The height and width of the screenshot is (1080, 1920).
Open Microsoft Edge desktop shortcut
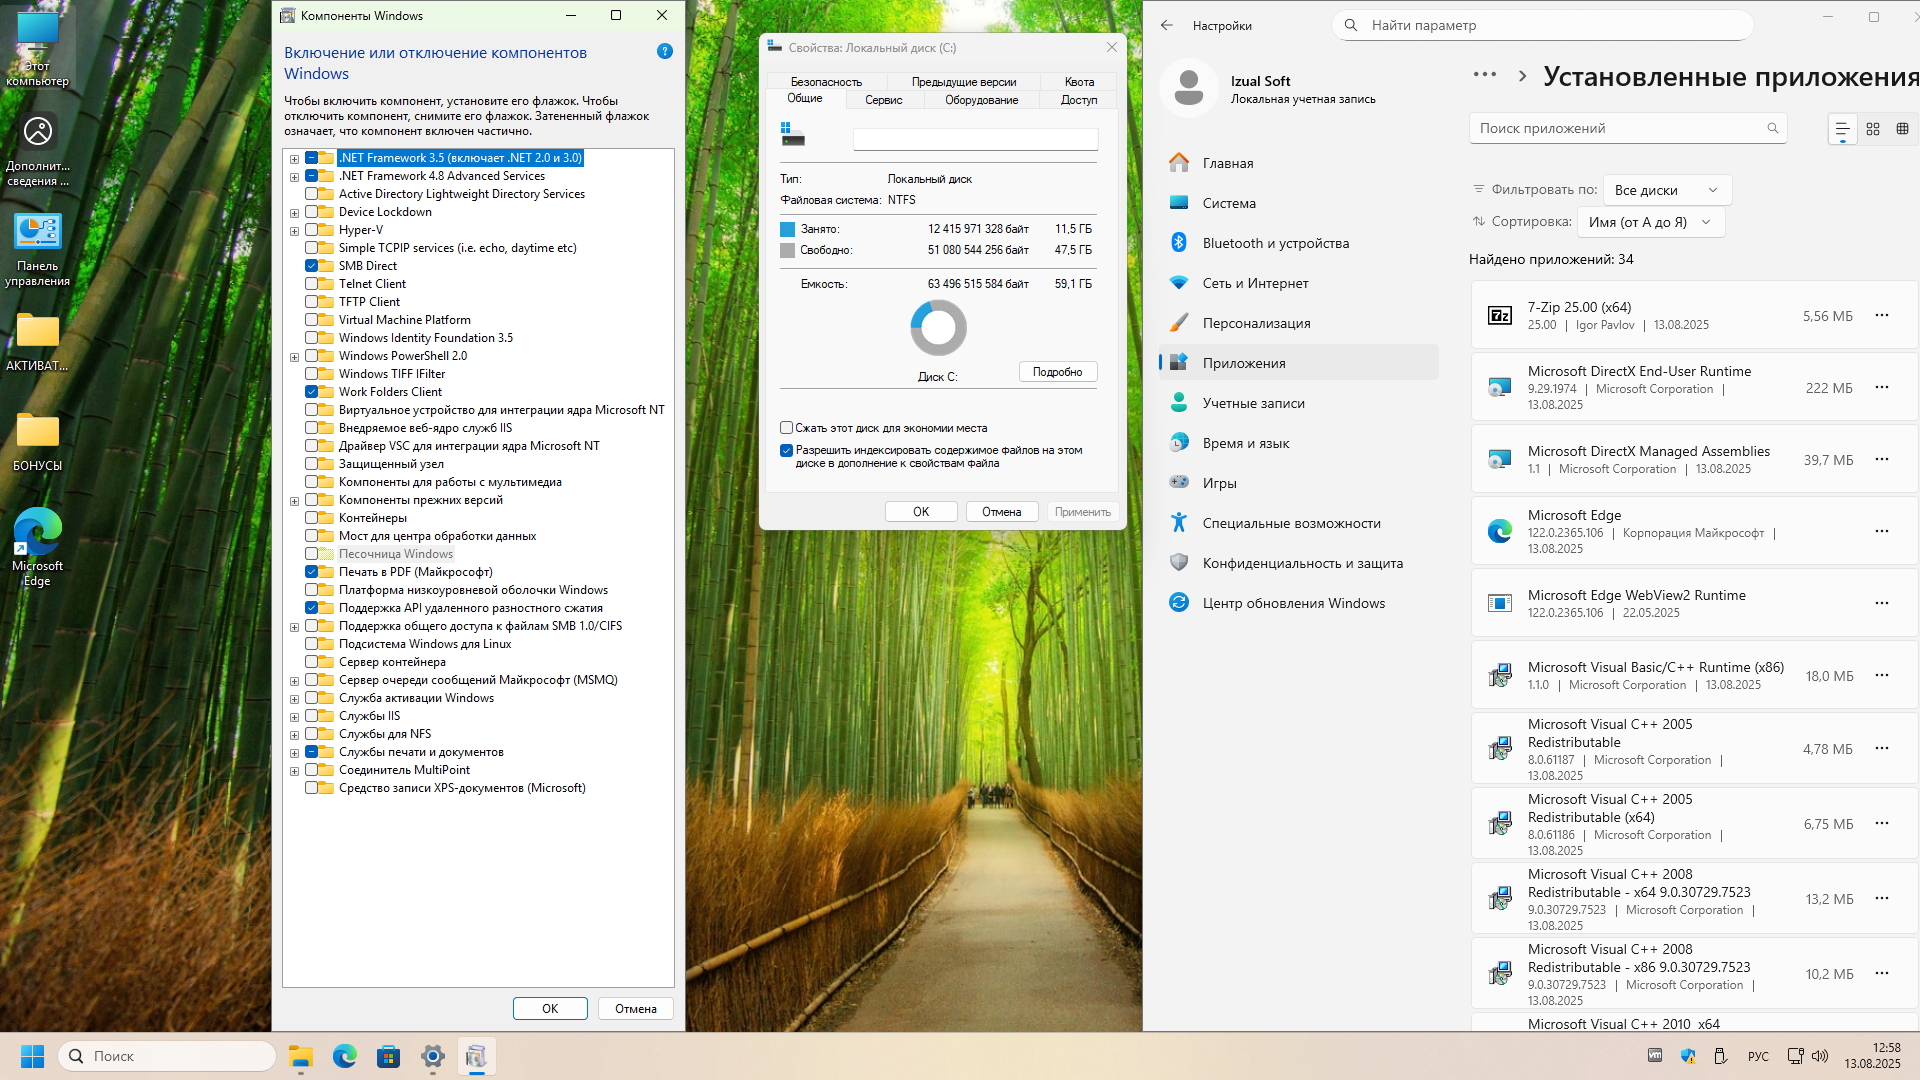(37, 547)
